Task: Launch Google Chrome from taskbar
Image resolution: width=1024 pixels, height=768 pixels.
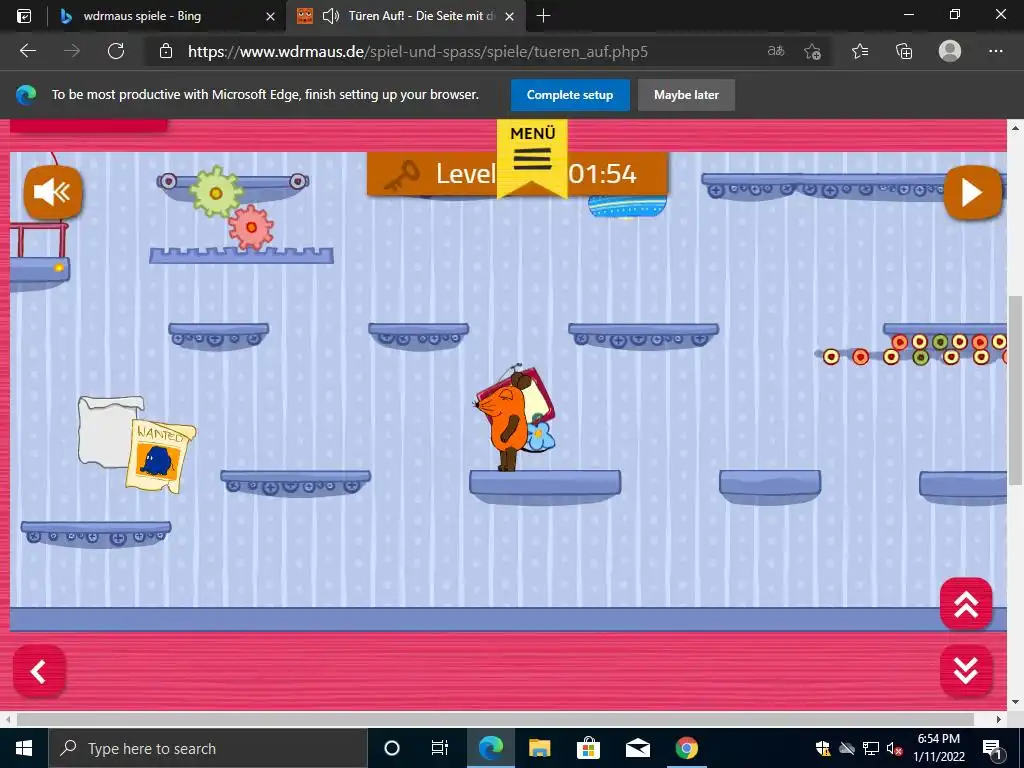Action: pos(686,748)
